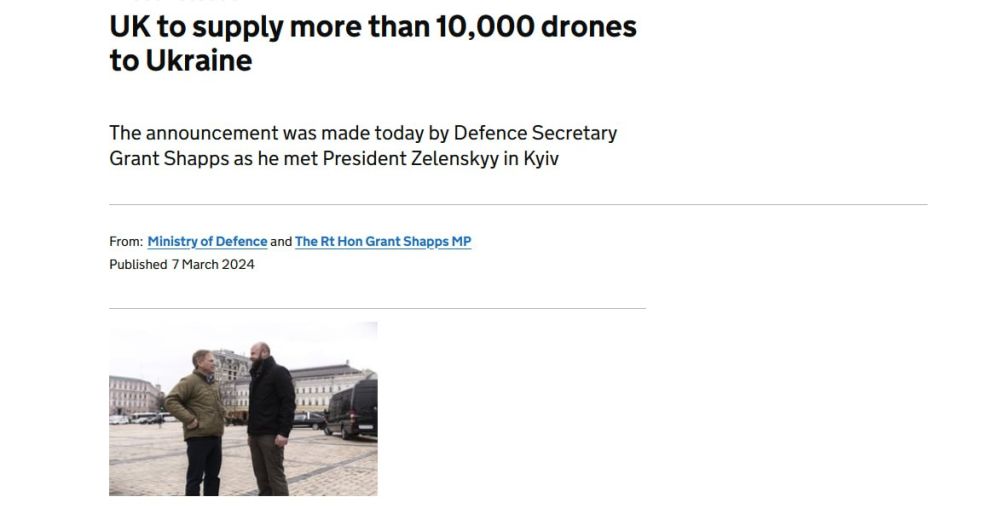This screenshot has width=1000, height=531.
Task: Click the divider line above the photo
Action: coord(377,308)
